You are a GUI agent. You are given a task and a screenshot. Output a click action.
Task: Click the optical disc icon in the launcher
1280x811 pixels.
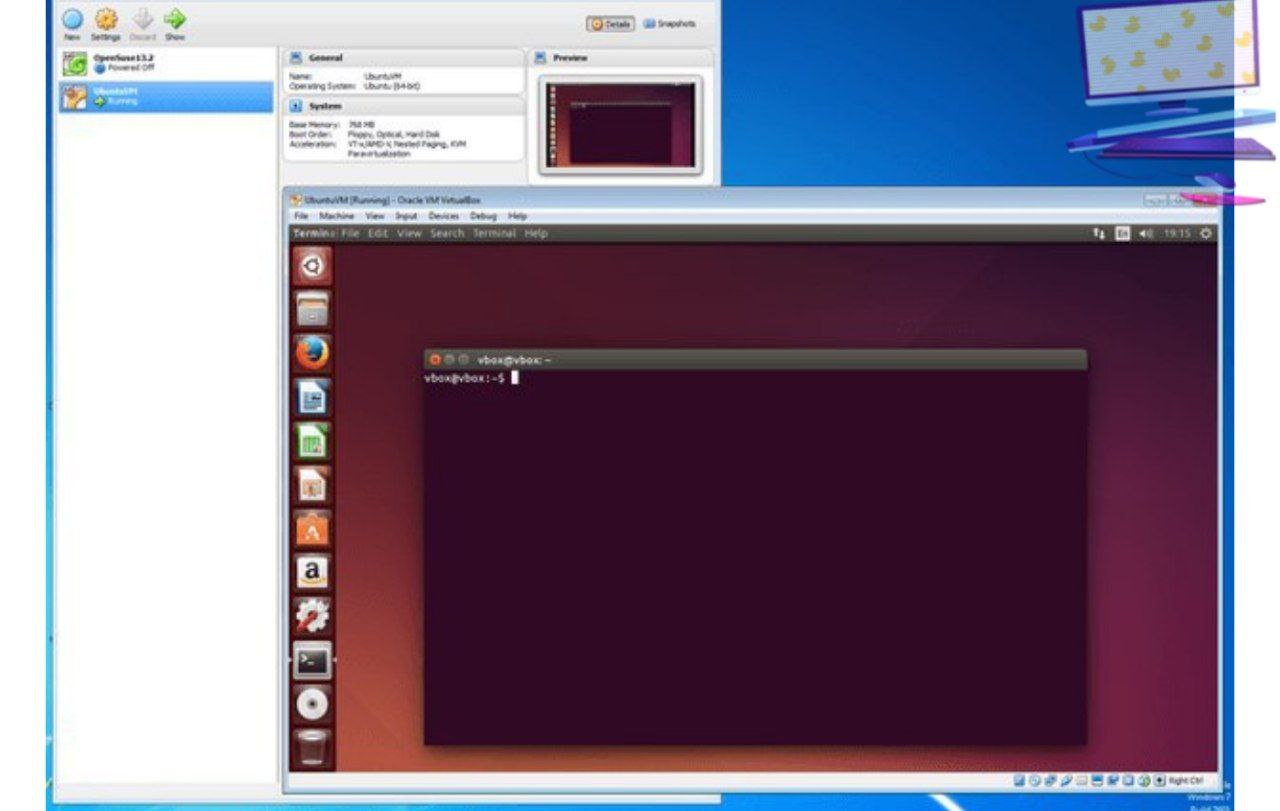pos(313,704)
